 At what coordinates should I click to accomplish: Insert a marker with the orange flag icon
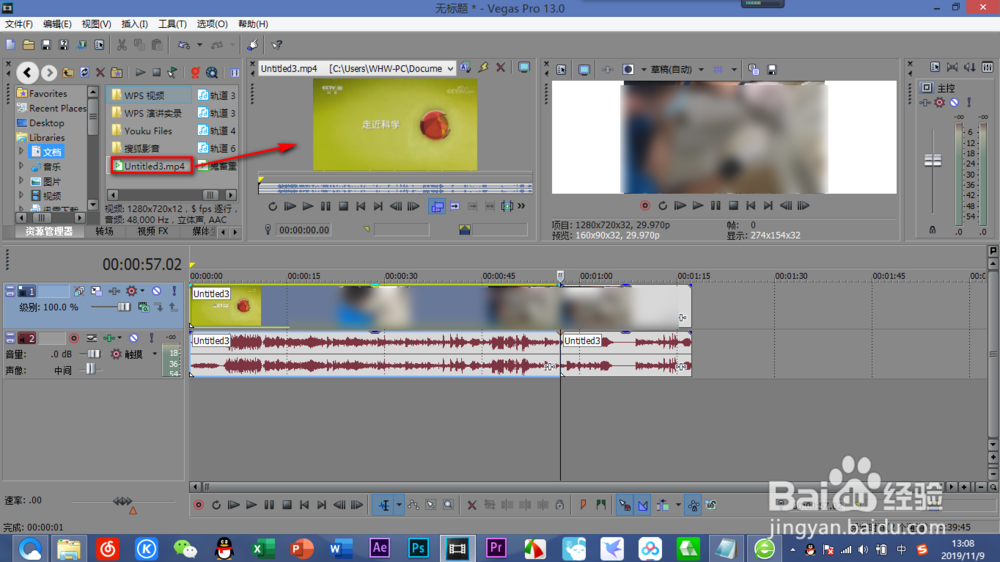click(x=583, y=505)
